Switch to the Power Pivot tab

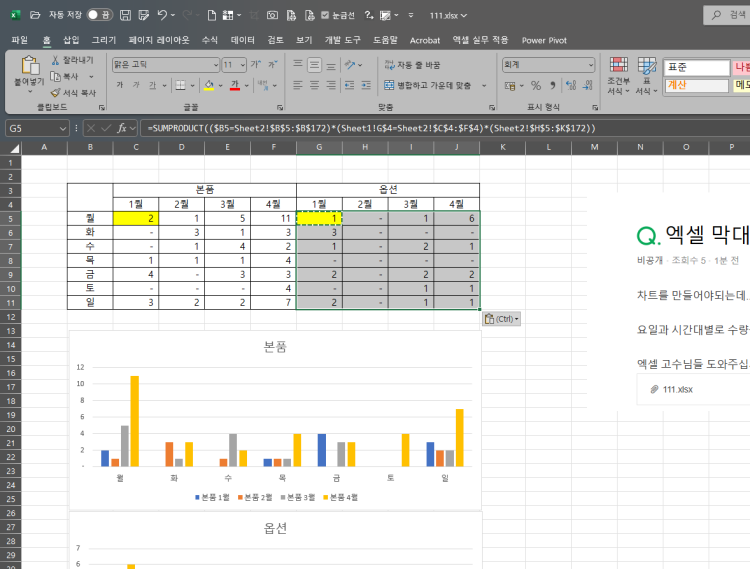(543, 40)
